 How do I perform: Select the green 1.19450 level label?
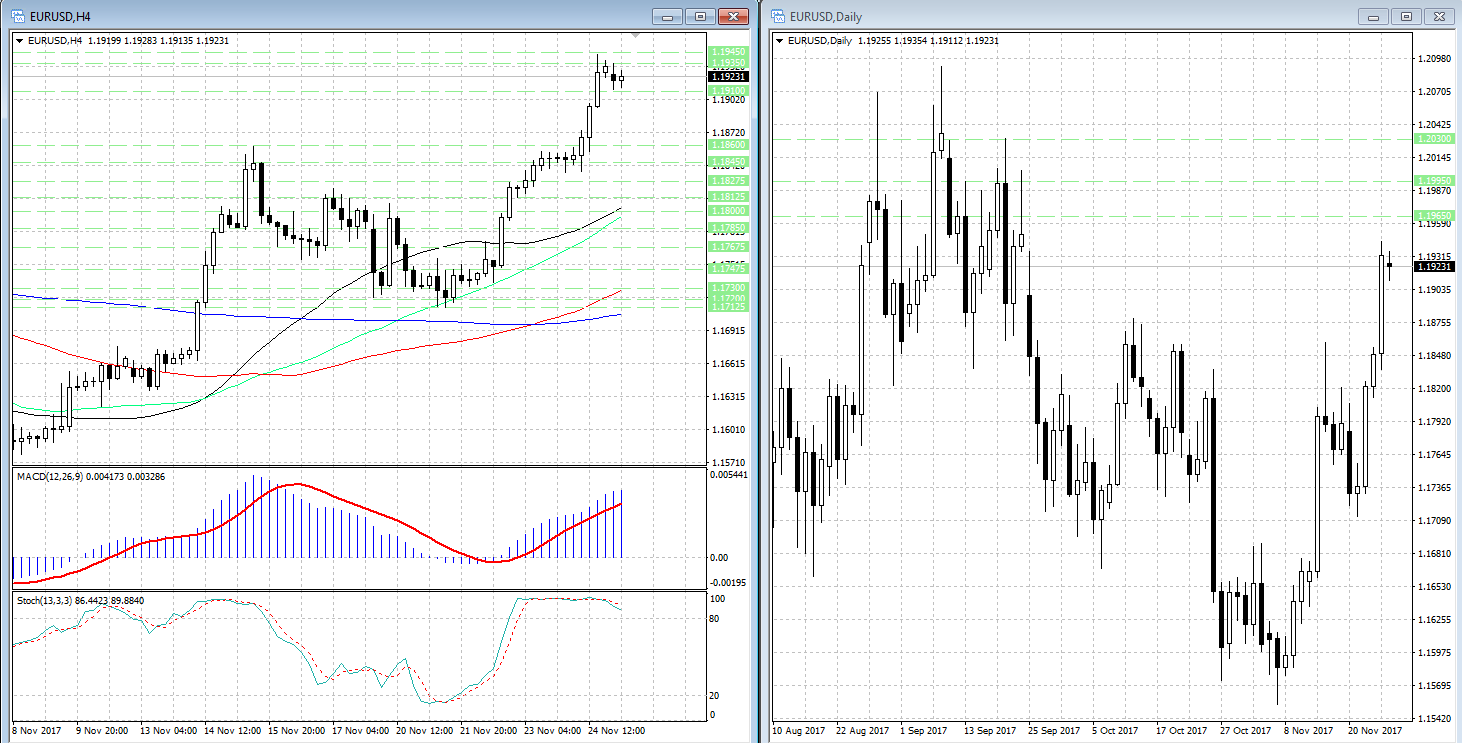pyautogui.click(x=726, y=50)
